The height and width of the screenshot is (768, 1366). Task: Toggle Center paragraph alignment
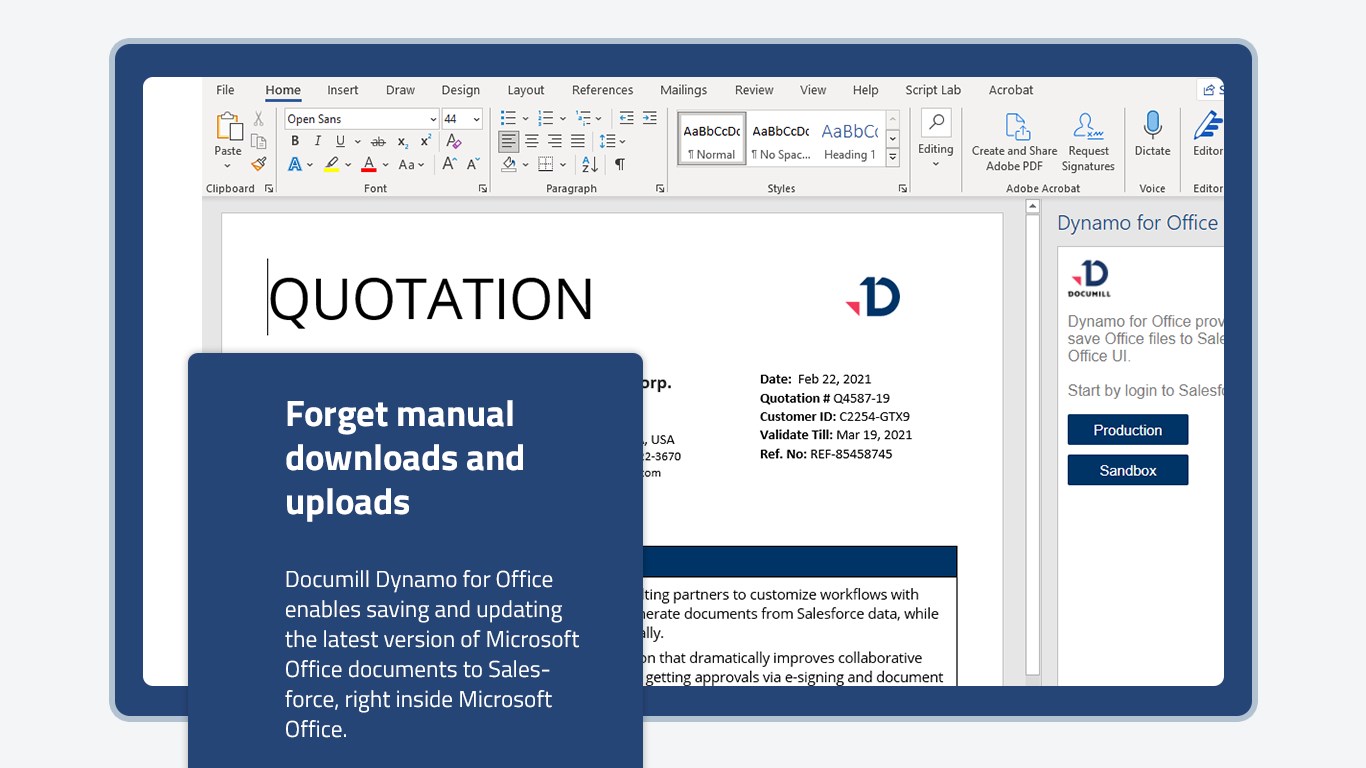(532, 141)
